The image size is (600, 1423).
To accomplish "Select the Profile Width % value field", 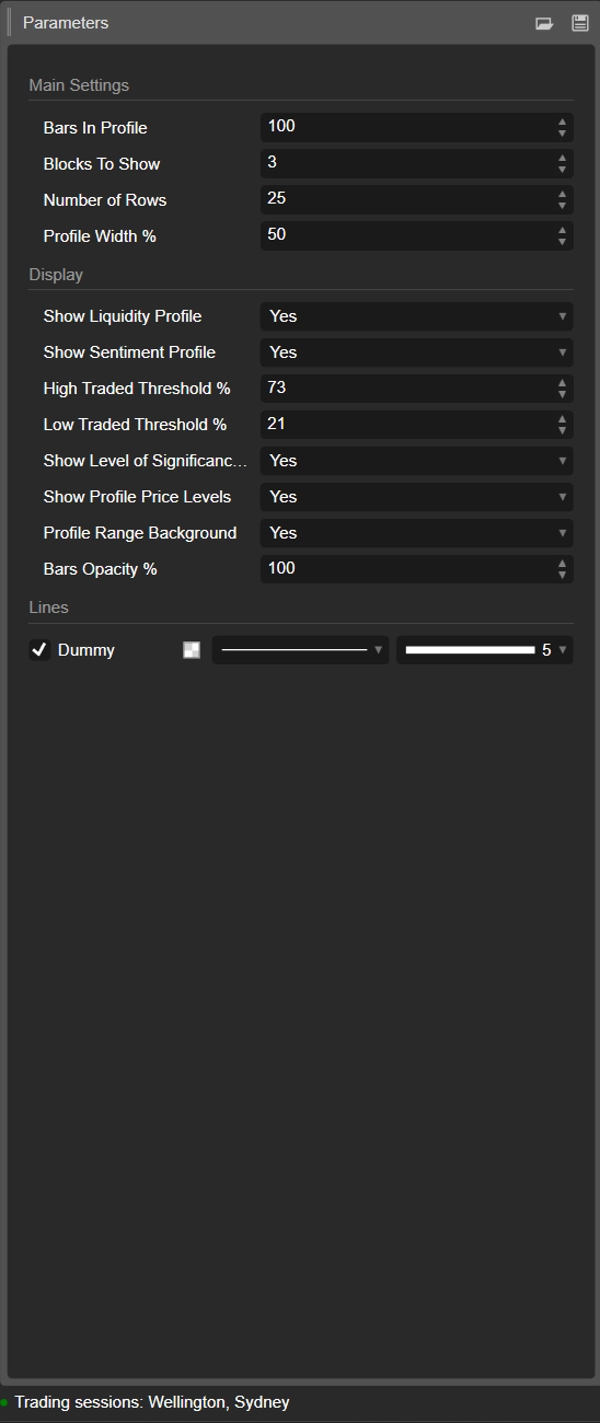I will [400, 236].
